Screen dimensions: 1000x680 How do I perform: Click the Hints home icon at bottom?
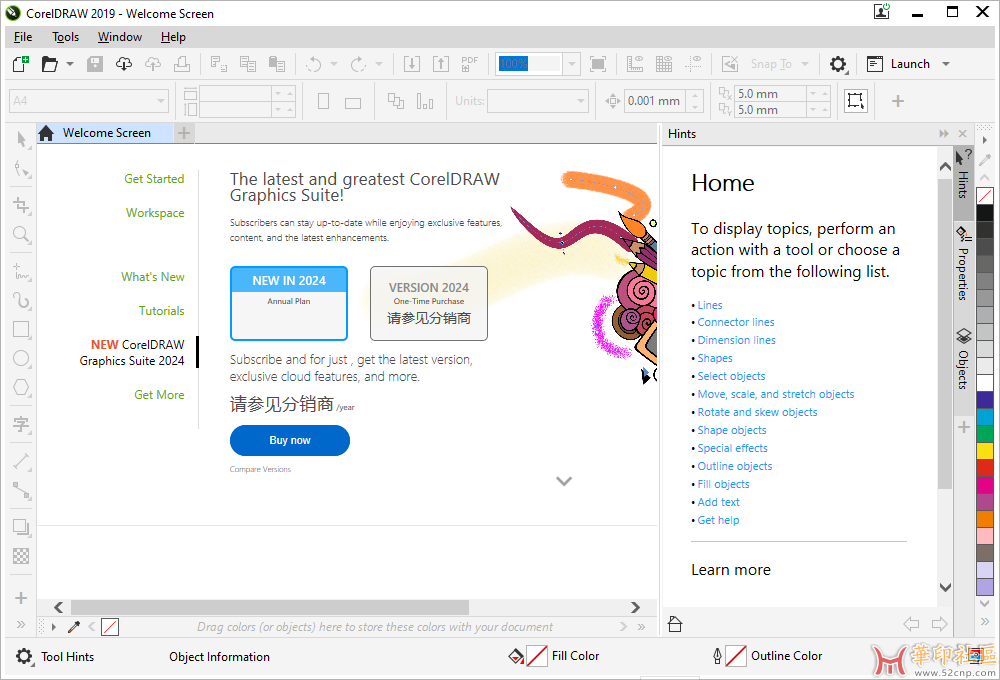click(x=675, y=624)
